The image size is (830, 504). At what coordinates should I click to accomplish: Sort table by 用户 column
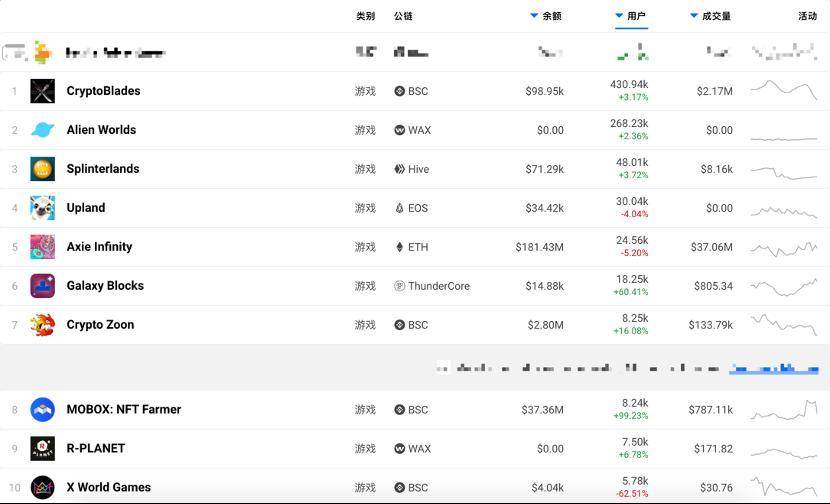click(x=630, y=16)
